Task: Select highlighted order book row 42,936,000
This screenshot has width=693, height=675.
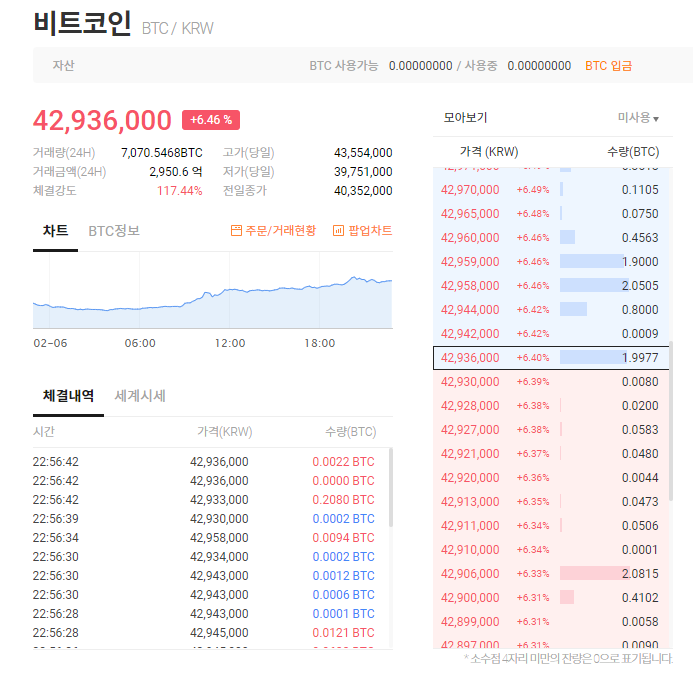Action: point(550,358)
